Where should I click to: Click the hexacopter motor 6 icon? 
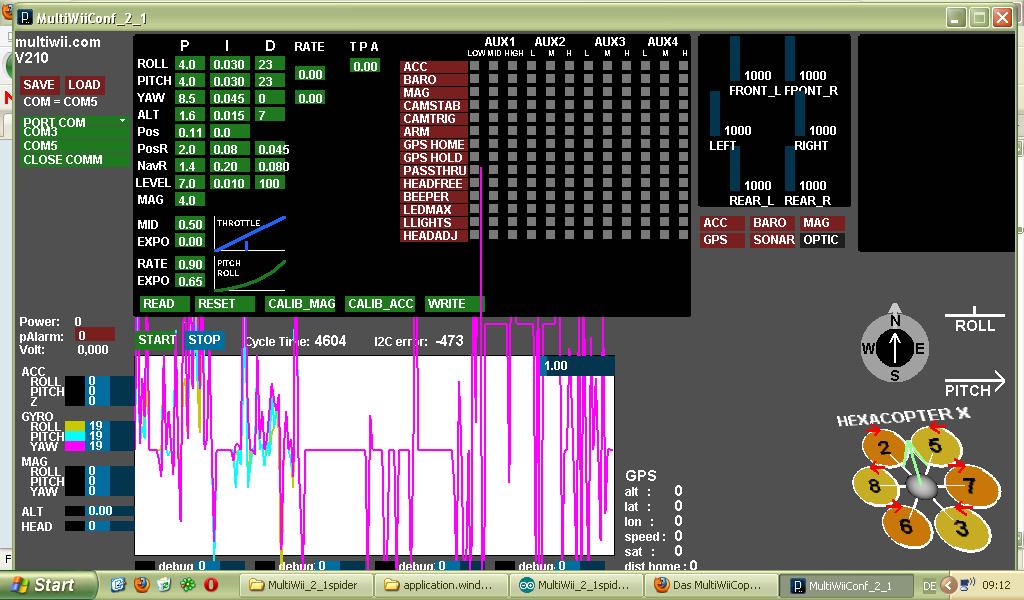(x=906, y=526)
